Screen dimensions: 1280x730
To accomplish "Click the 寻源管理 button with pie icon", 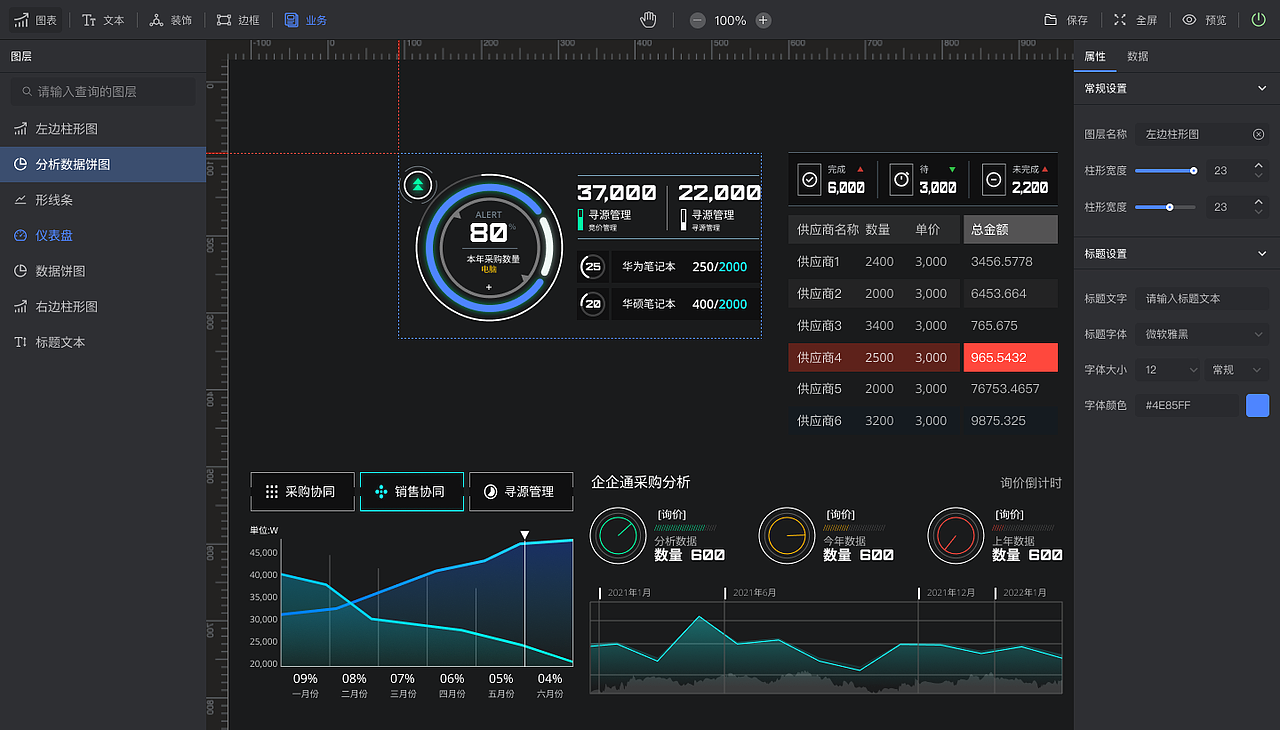I will coord(521,492).
